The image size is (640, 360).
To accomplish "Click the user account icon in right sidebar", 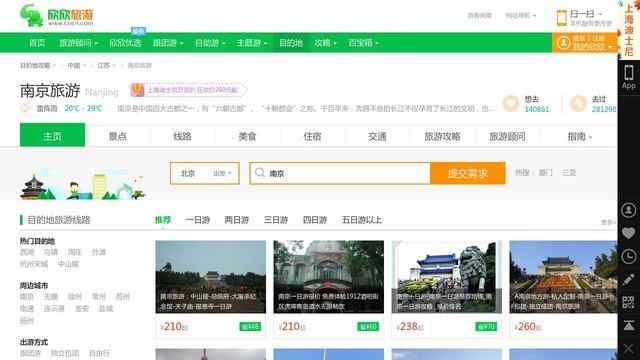I will coord(629,210).
